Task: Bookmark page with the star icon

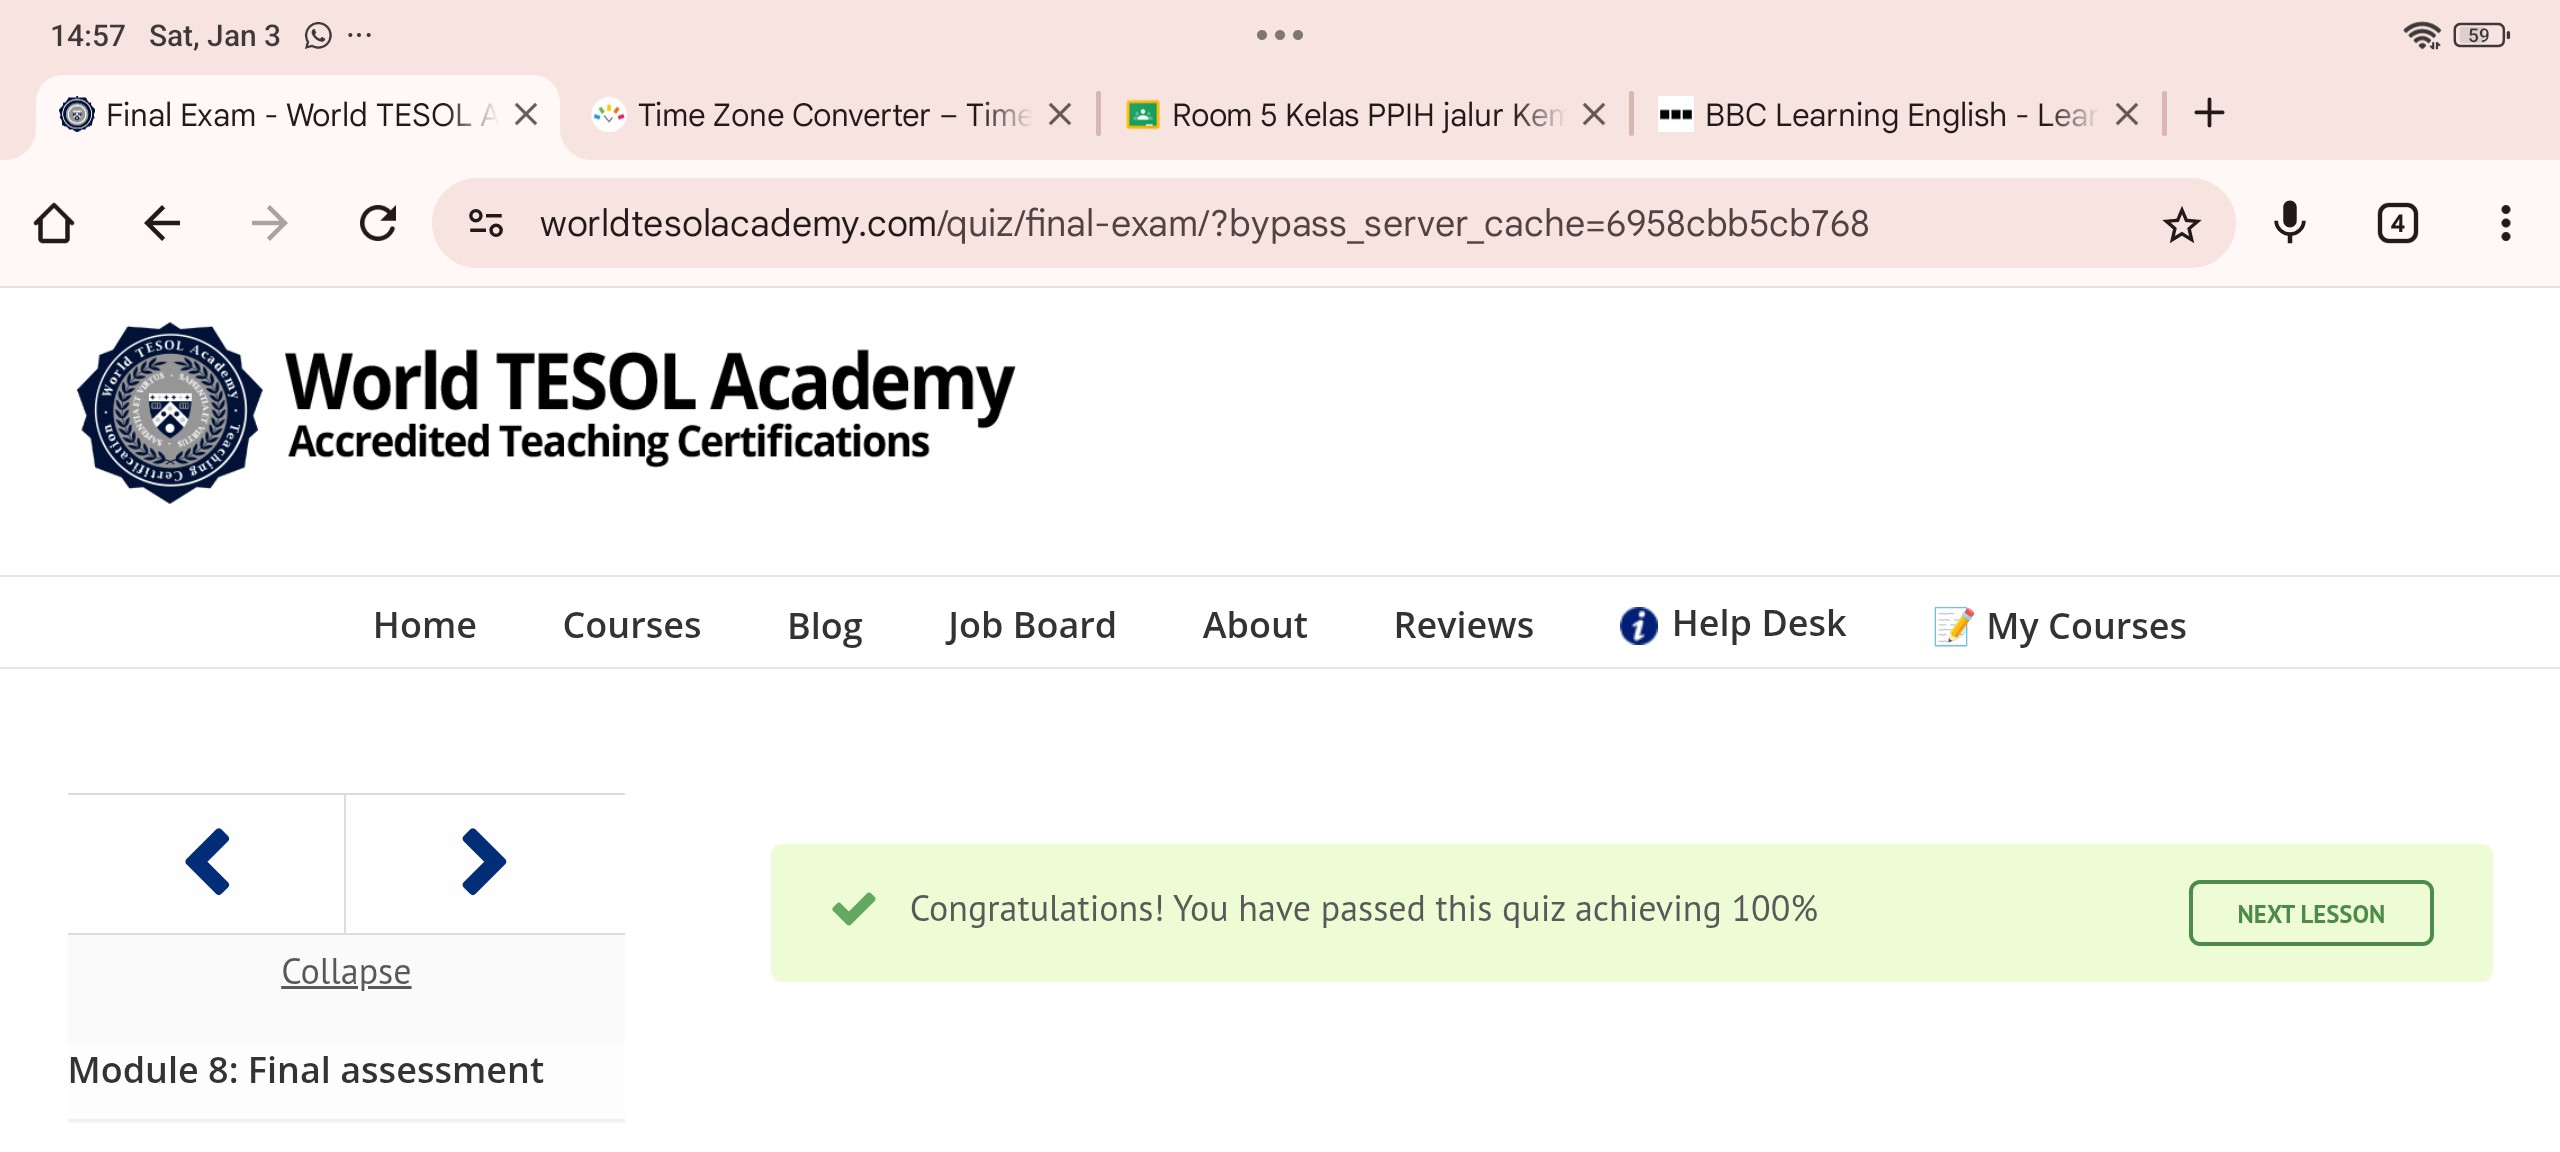Action: point(2181,224)
